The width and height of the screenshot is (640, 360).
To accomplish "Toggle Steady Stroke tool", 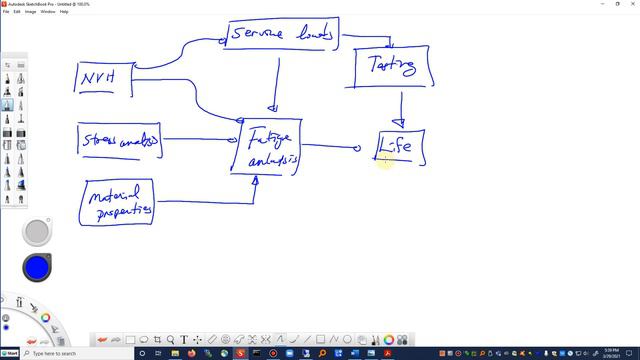I will 280,340.
